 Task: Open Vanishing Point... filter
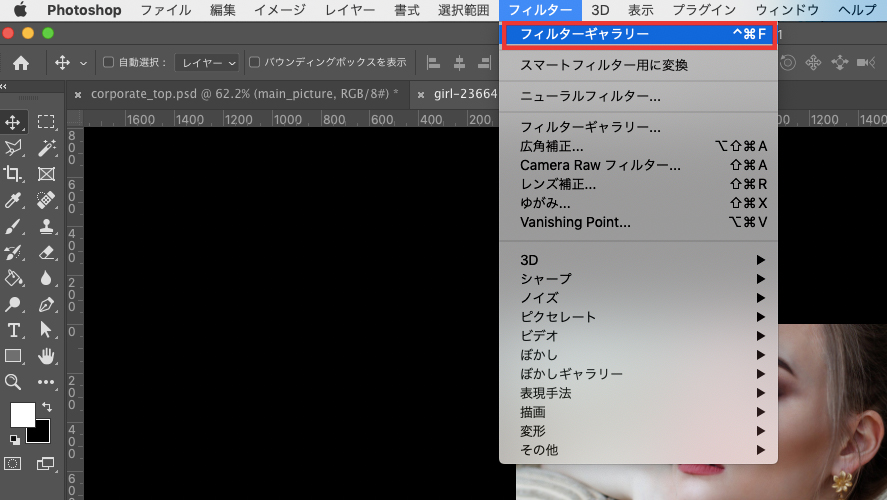[x=638, y=222]
